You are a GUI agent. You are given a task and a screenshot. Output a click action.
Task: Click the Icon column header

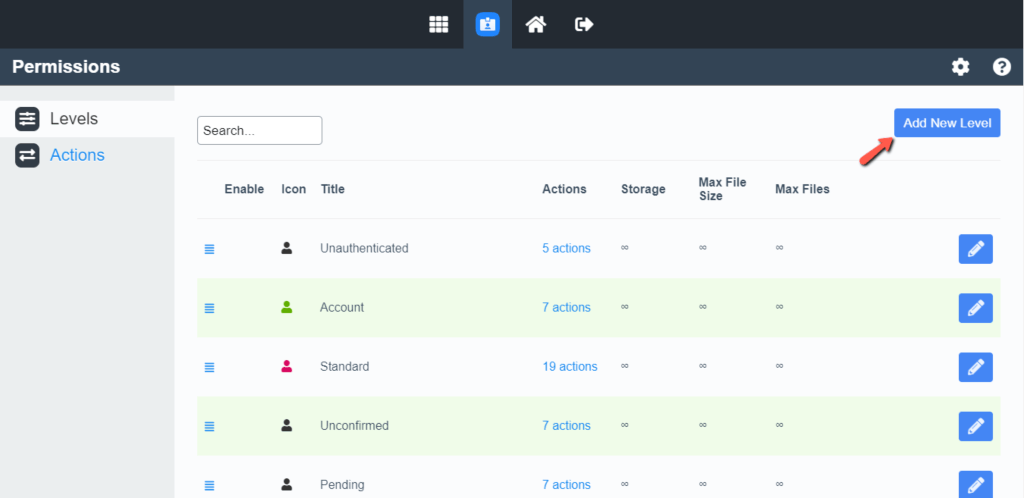pyautogui.click(x=293, y=189)
